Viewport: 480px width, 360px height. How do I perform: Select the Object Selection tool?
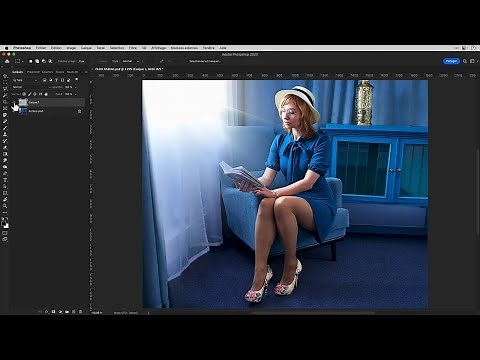(5, 95)
